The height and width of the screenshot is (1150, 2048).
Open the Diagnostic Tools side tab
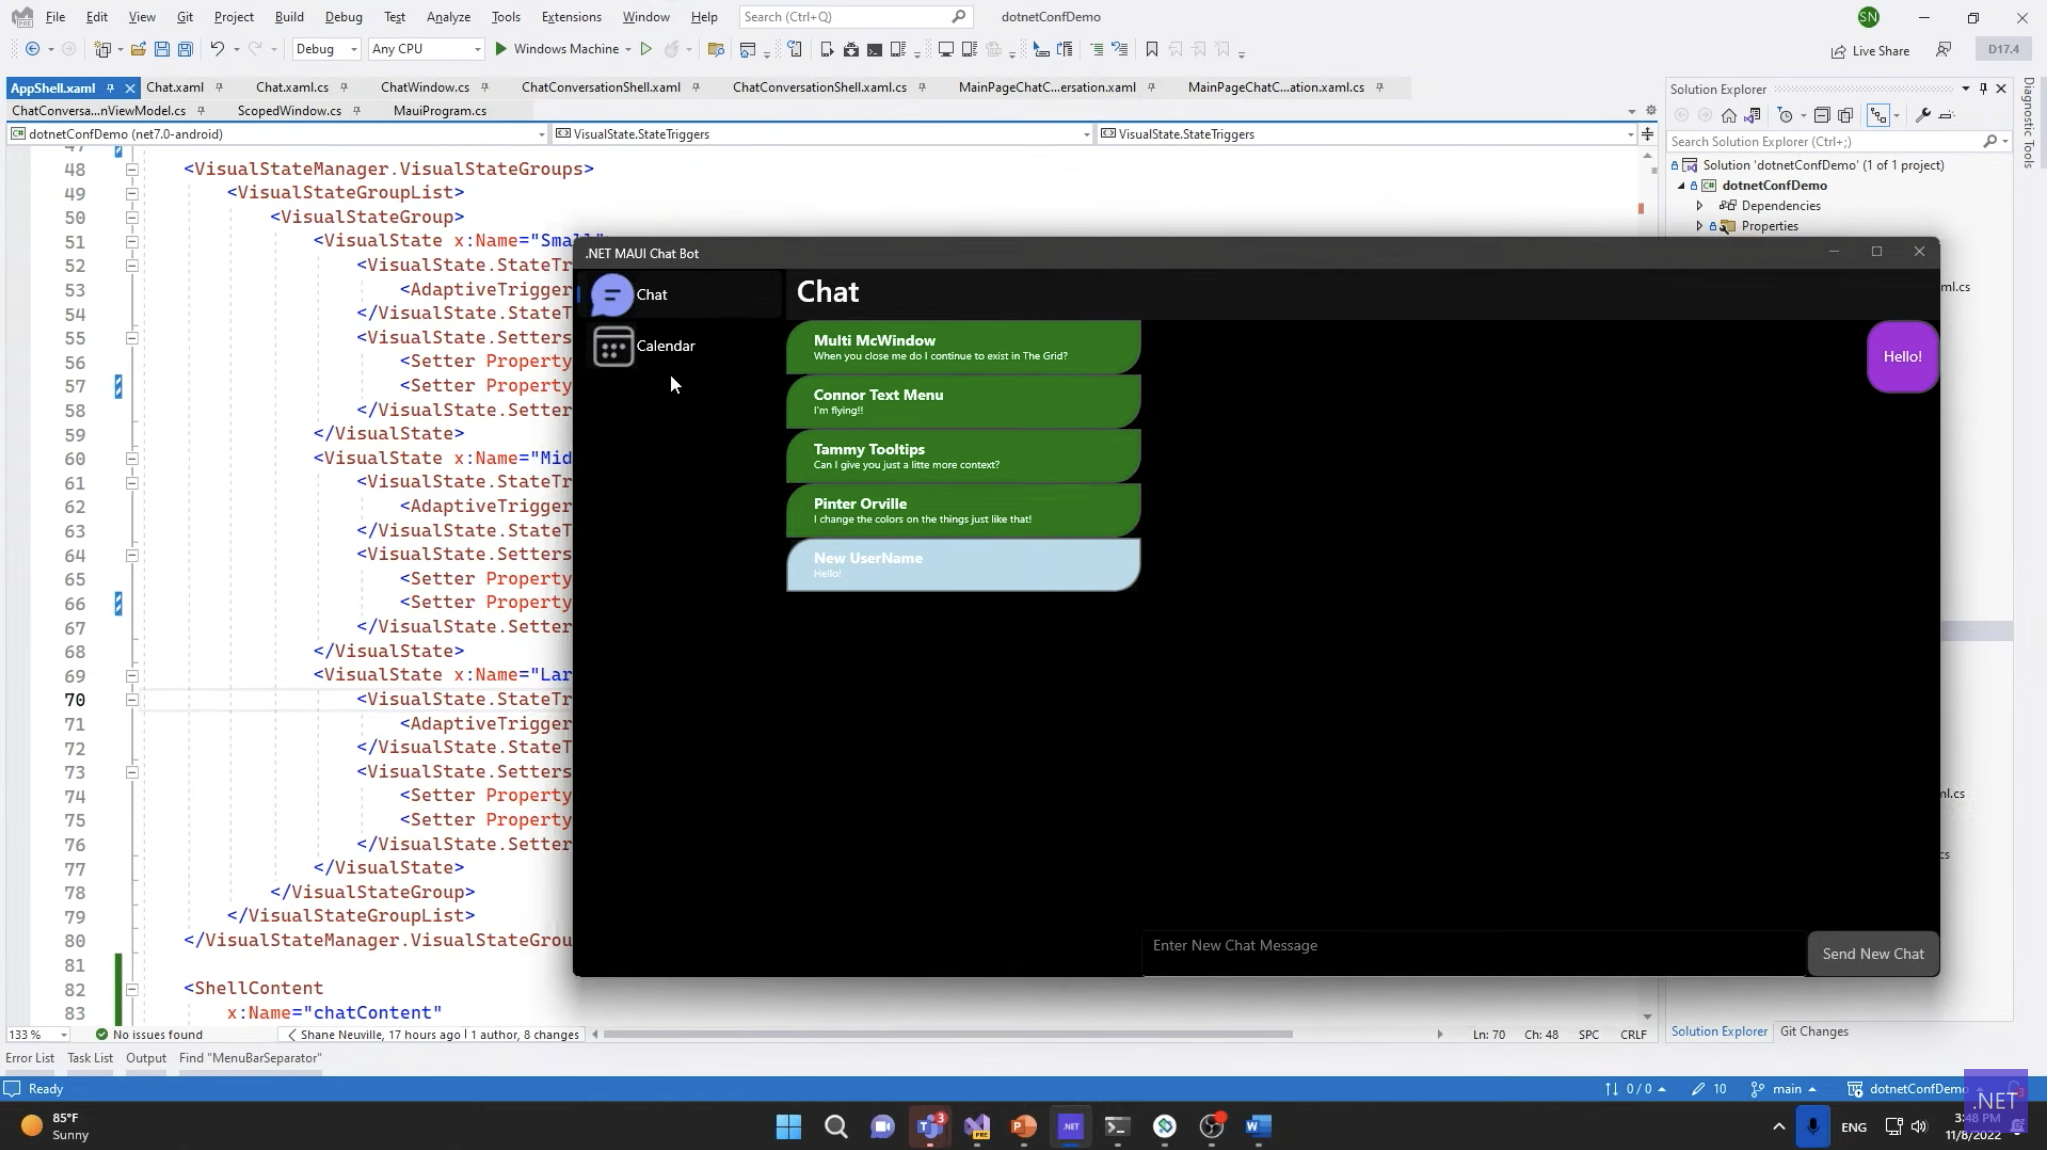pos(2028,123)
